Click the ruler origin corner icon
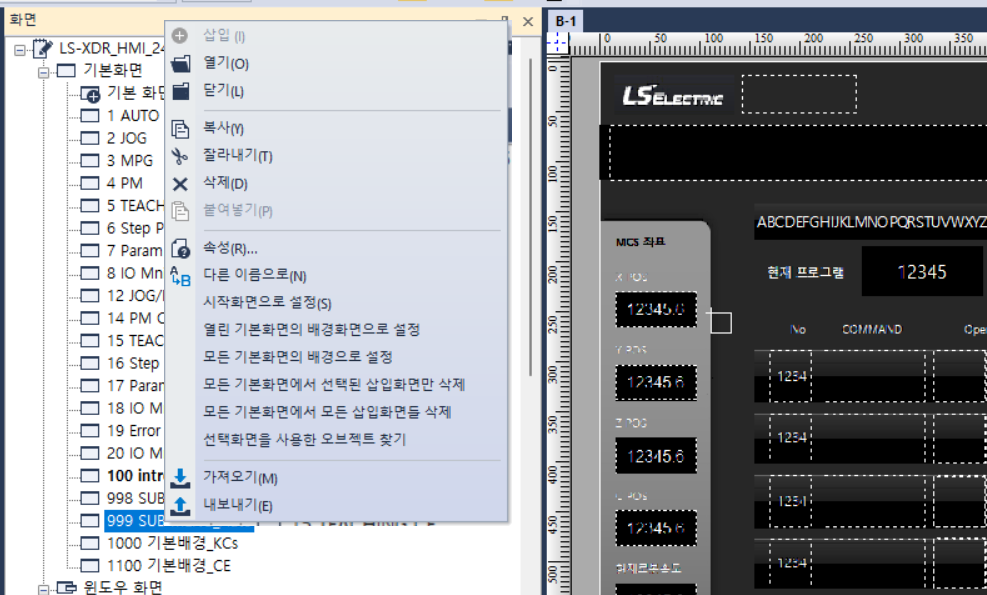 [557, 43]
